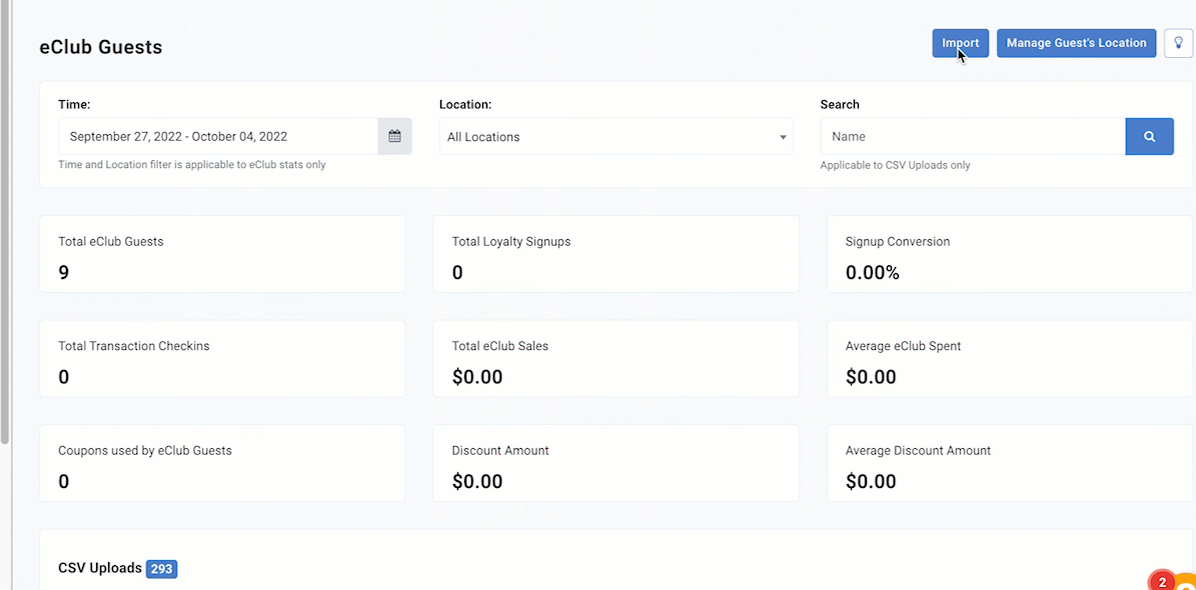This screenshot has height=590, width=1196.
Task: Click the date range field
Action: click(218, 137)
